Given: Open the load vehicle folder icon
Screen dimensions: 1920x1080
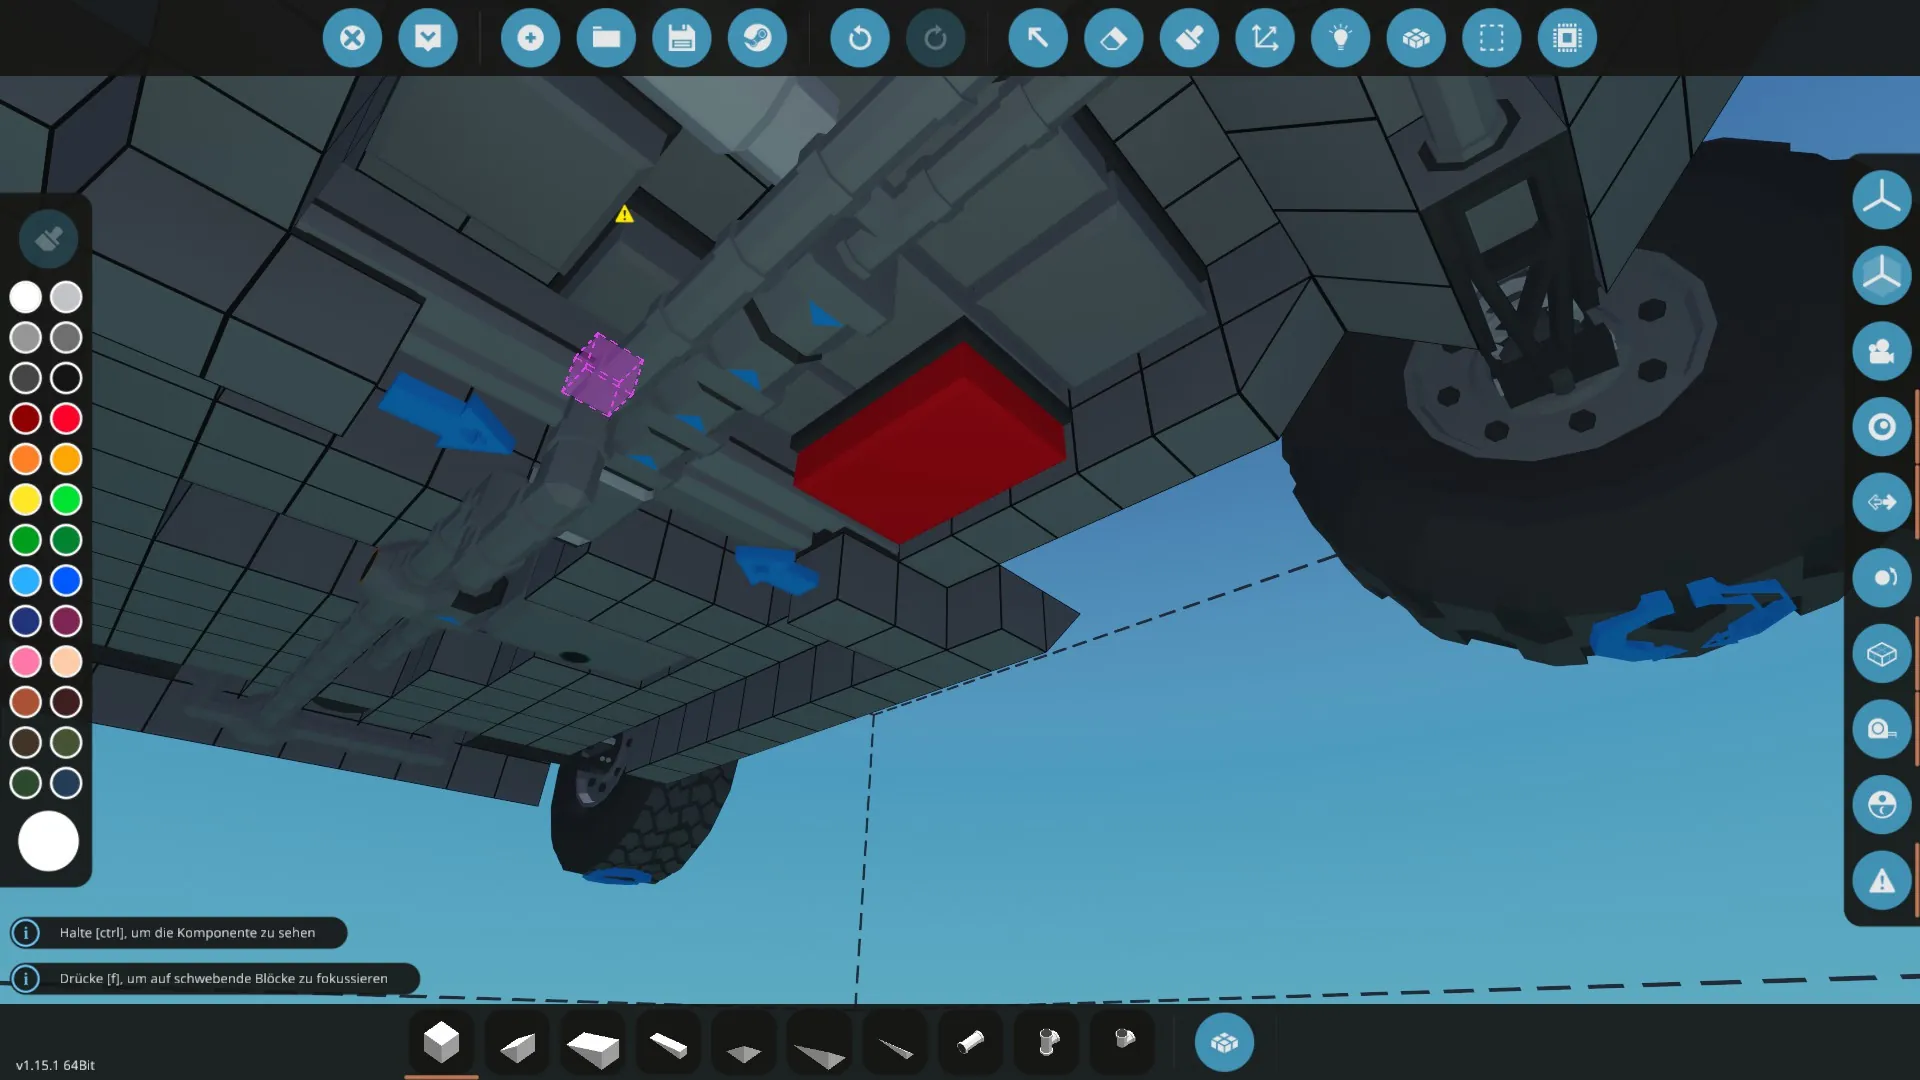Looking at the screenshot, I should pyautogui.click(x=606, y=38).
